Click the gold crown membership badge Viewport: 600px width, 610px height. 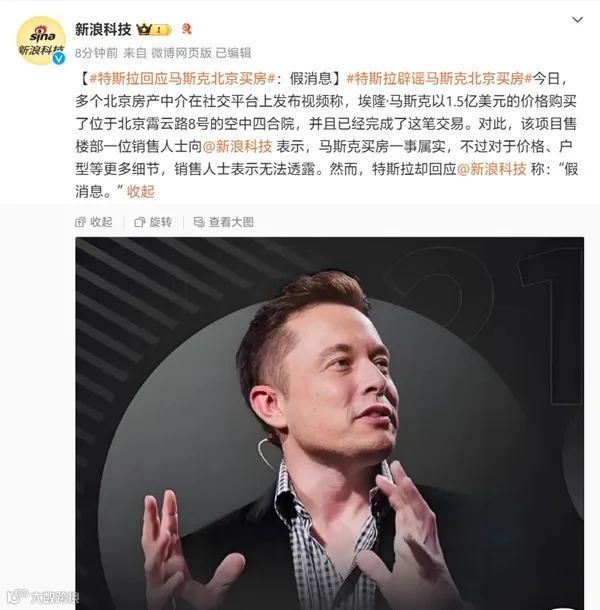(x=154, y=30)
